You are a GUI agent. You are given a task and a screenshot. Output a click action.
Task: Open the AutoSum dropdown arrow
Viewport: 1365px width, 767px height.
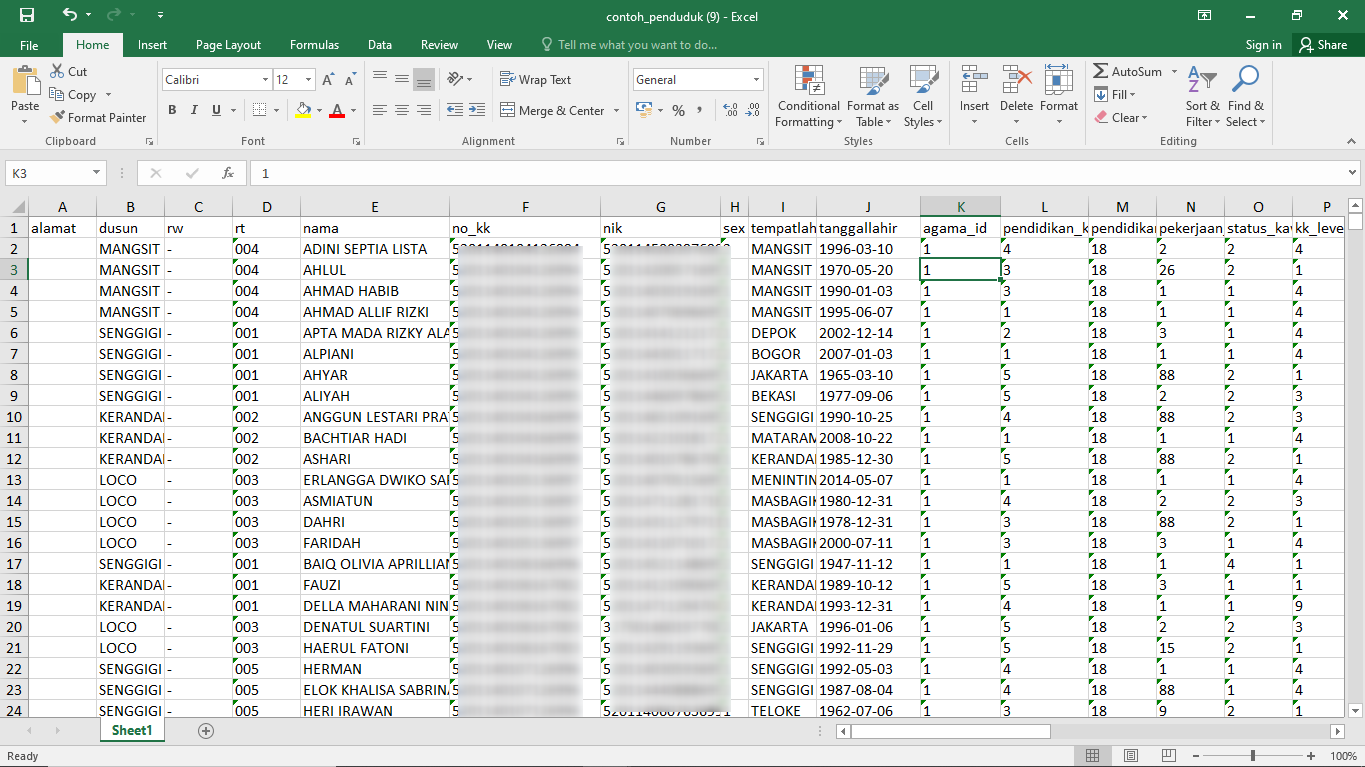pyautogui.click(x=1174, y=72)
